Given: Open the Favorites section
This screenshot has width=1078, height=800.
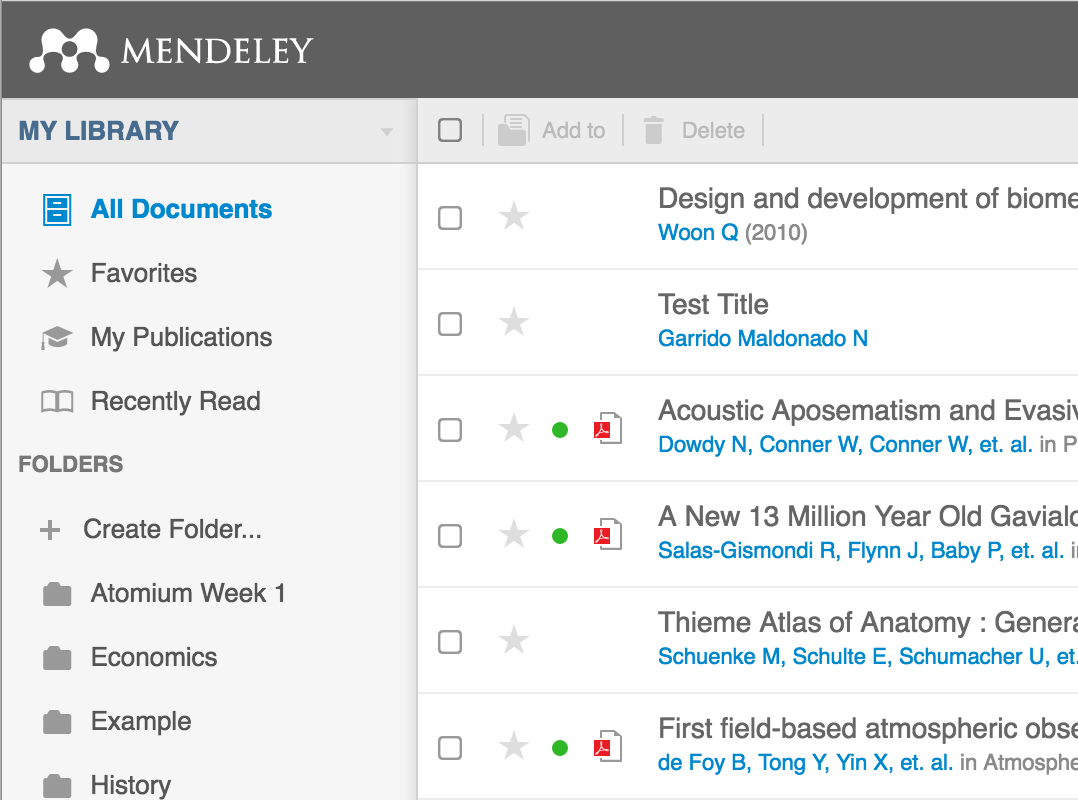Looking at the screenshot, I should pos(143,273).
